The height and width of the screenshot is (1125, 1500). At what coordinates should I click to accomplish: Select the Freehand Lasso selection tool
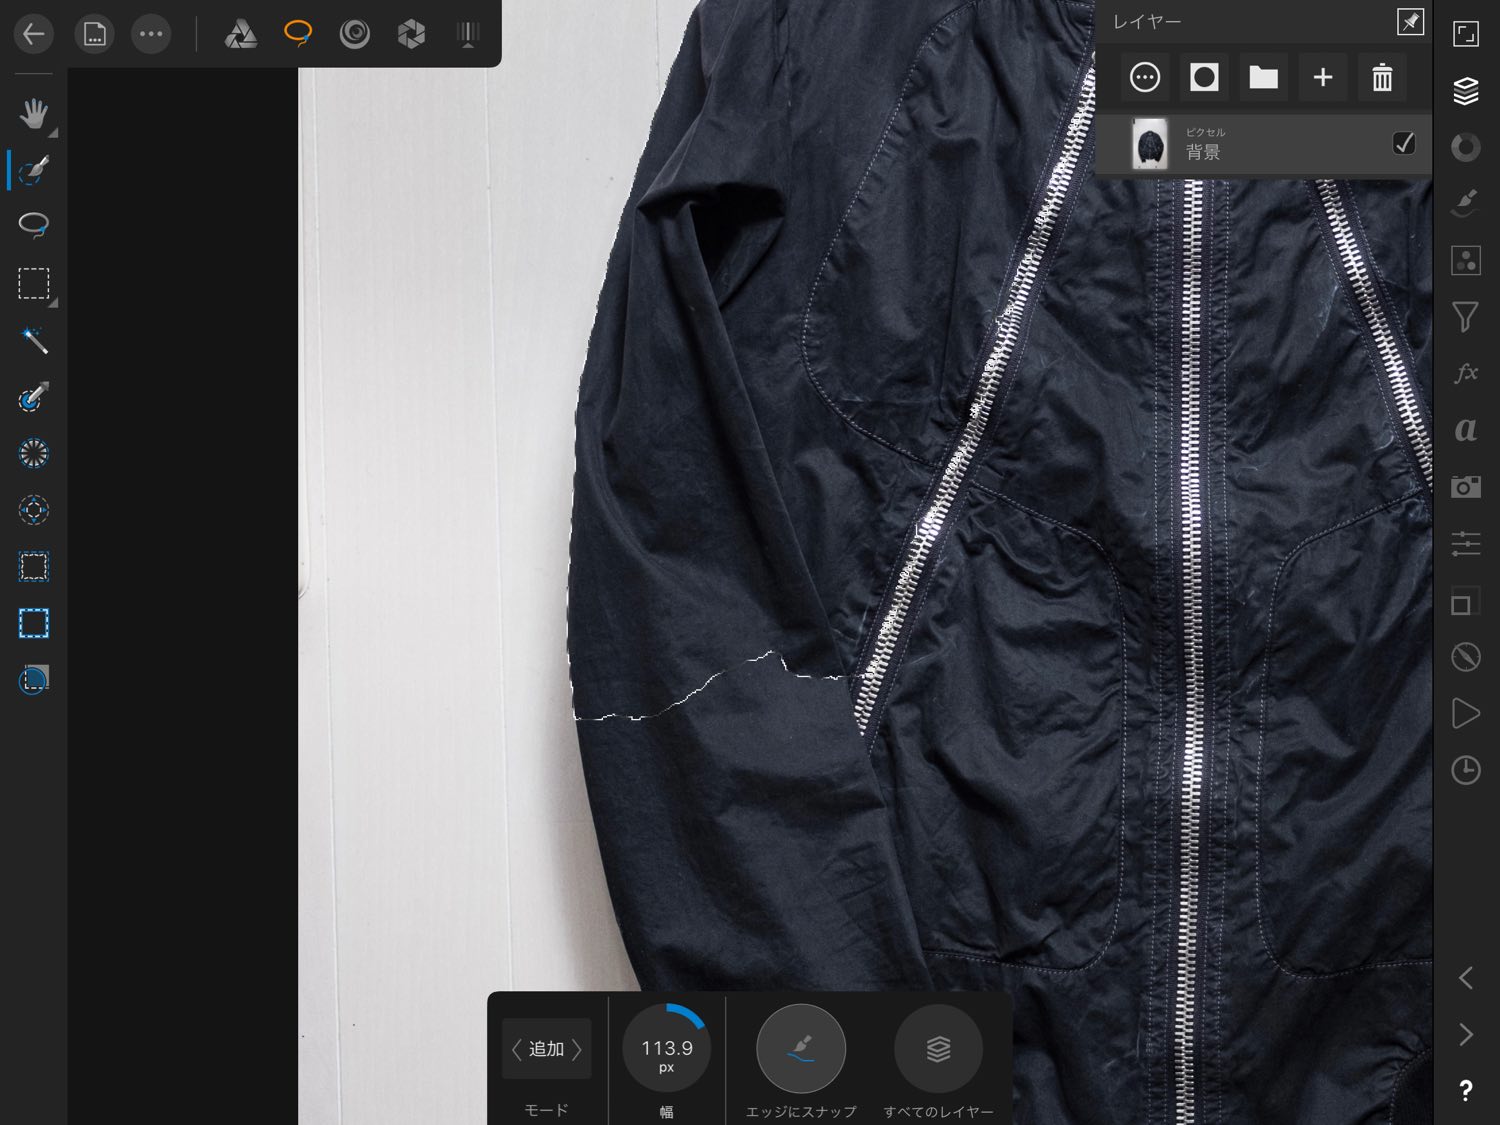33,225
